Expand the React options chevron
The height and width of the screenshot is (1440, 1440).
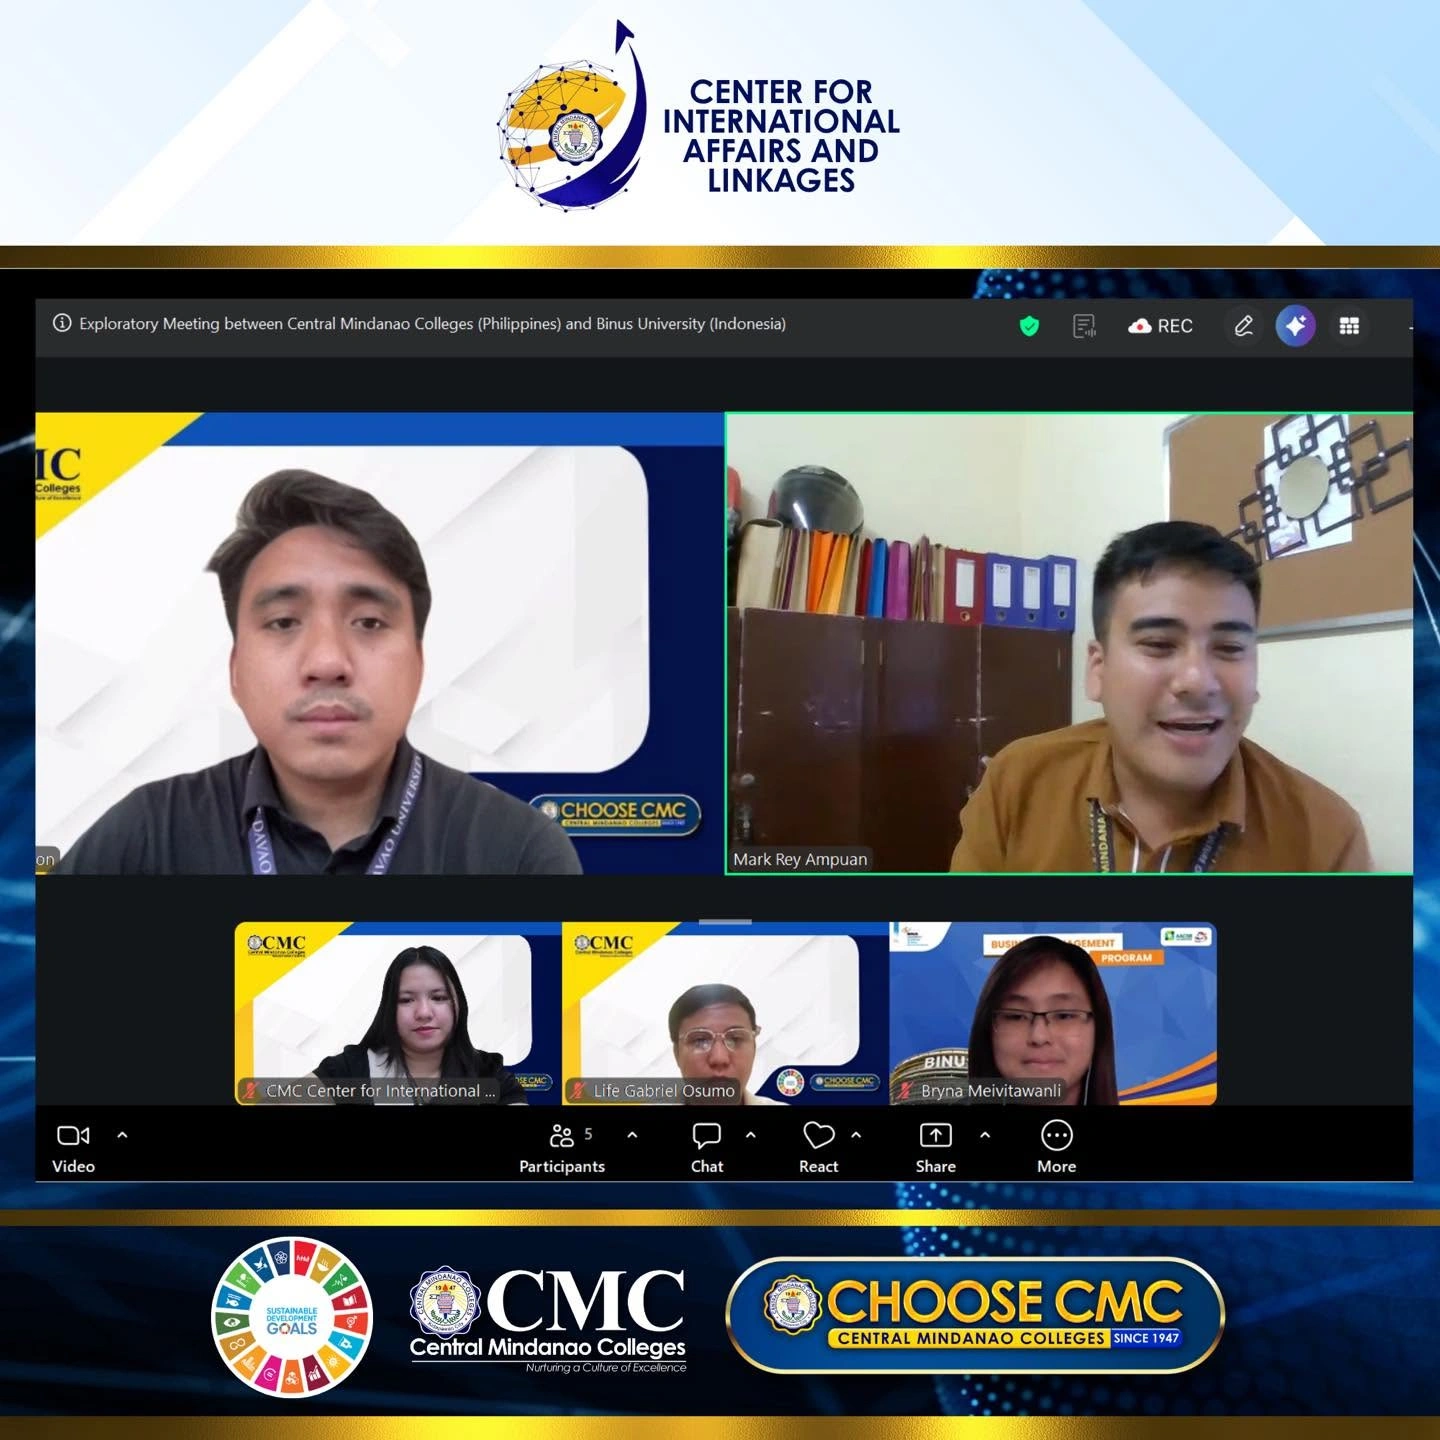click(856, 1135)
